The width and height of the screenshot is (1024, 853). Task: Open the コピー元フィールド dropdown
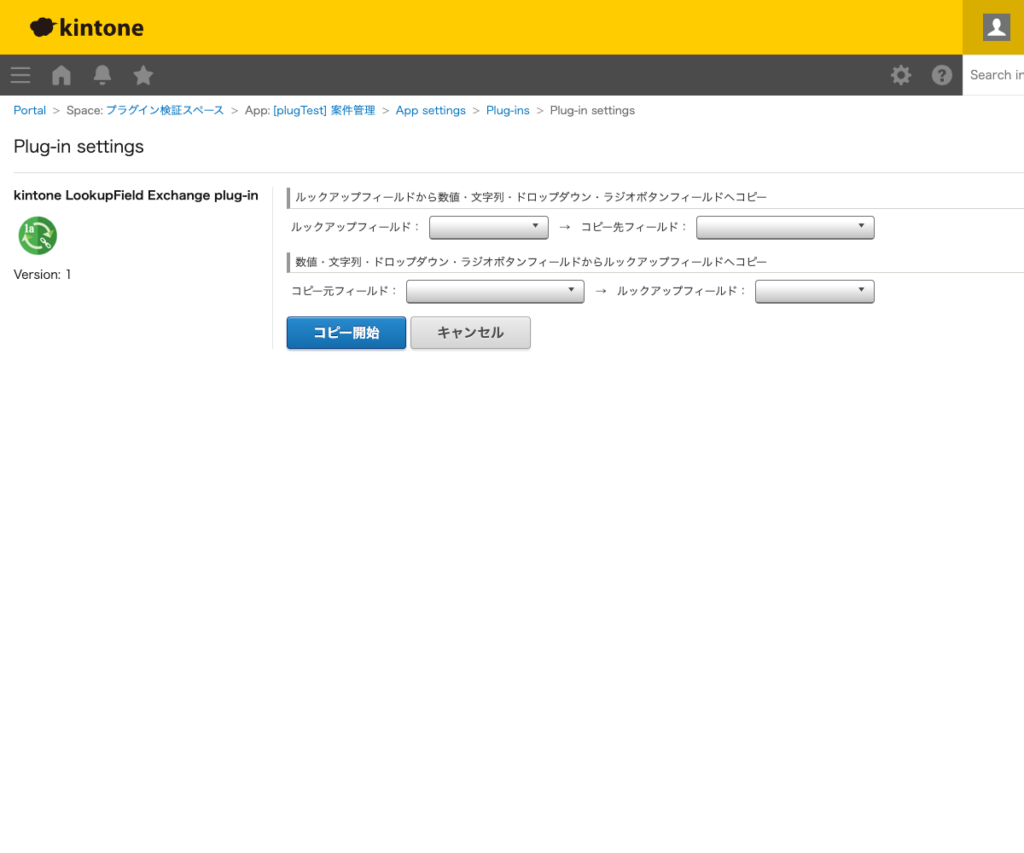pos(495,291)
